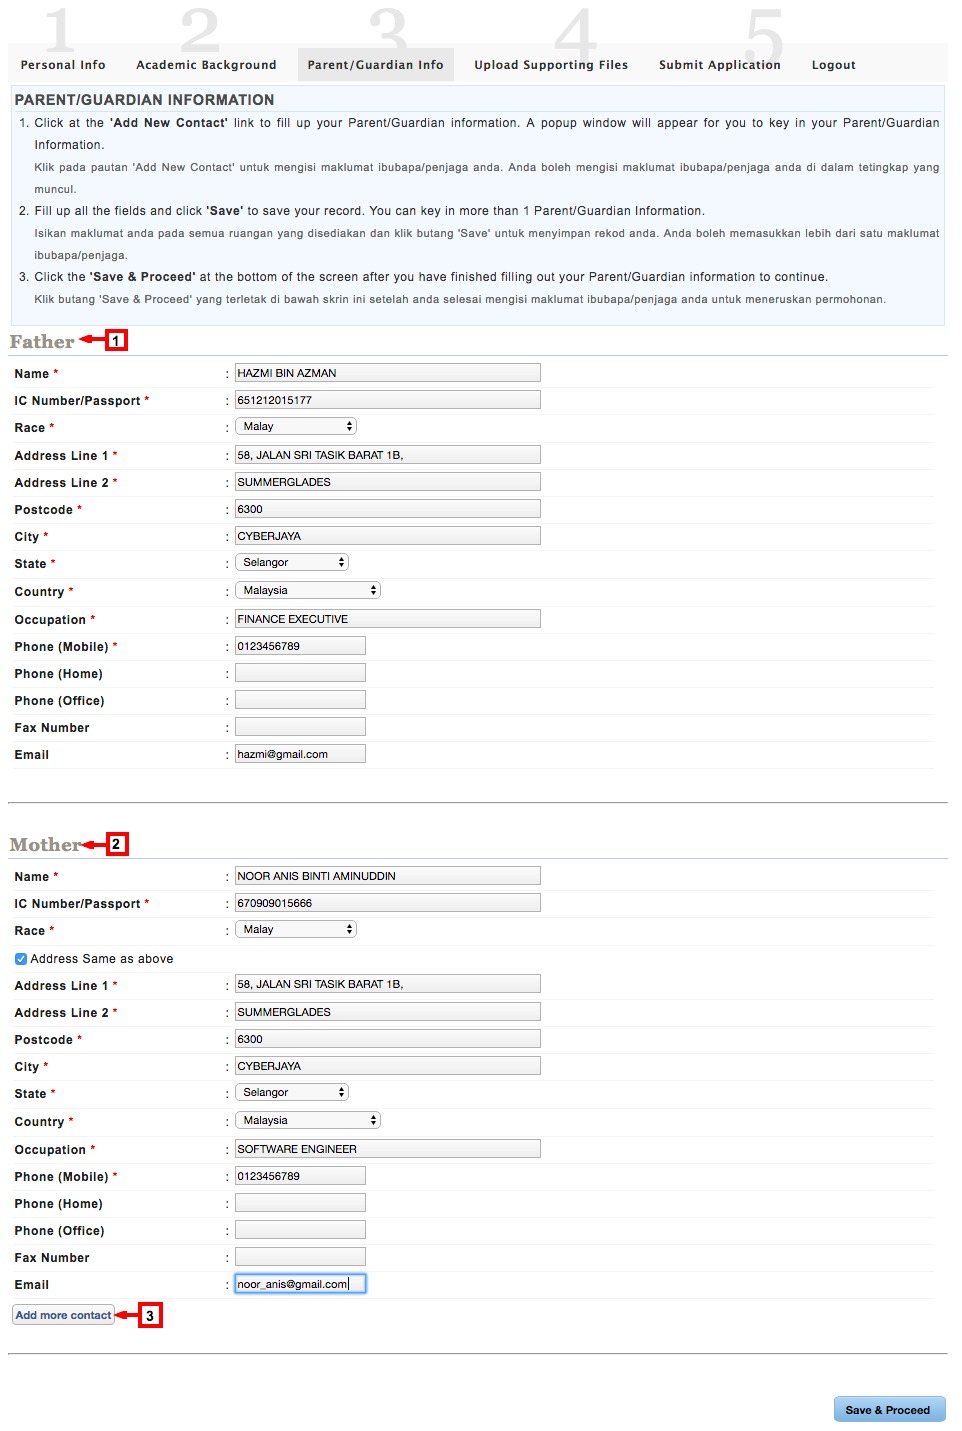The image size is (962, 1431).
Task: Edit Mother's Email noor_anis@gmail.com field
Action: tap(300, 1284)
